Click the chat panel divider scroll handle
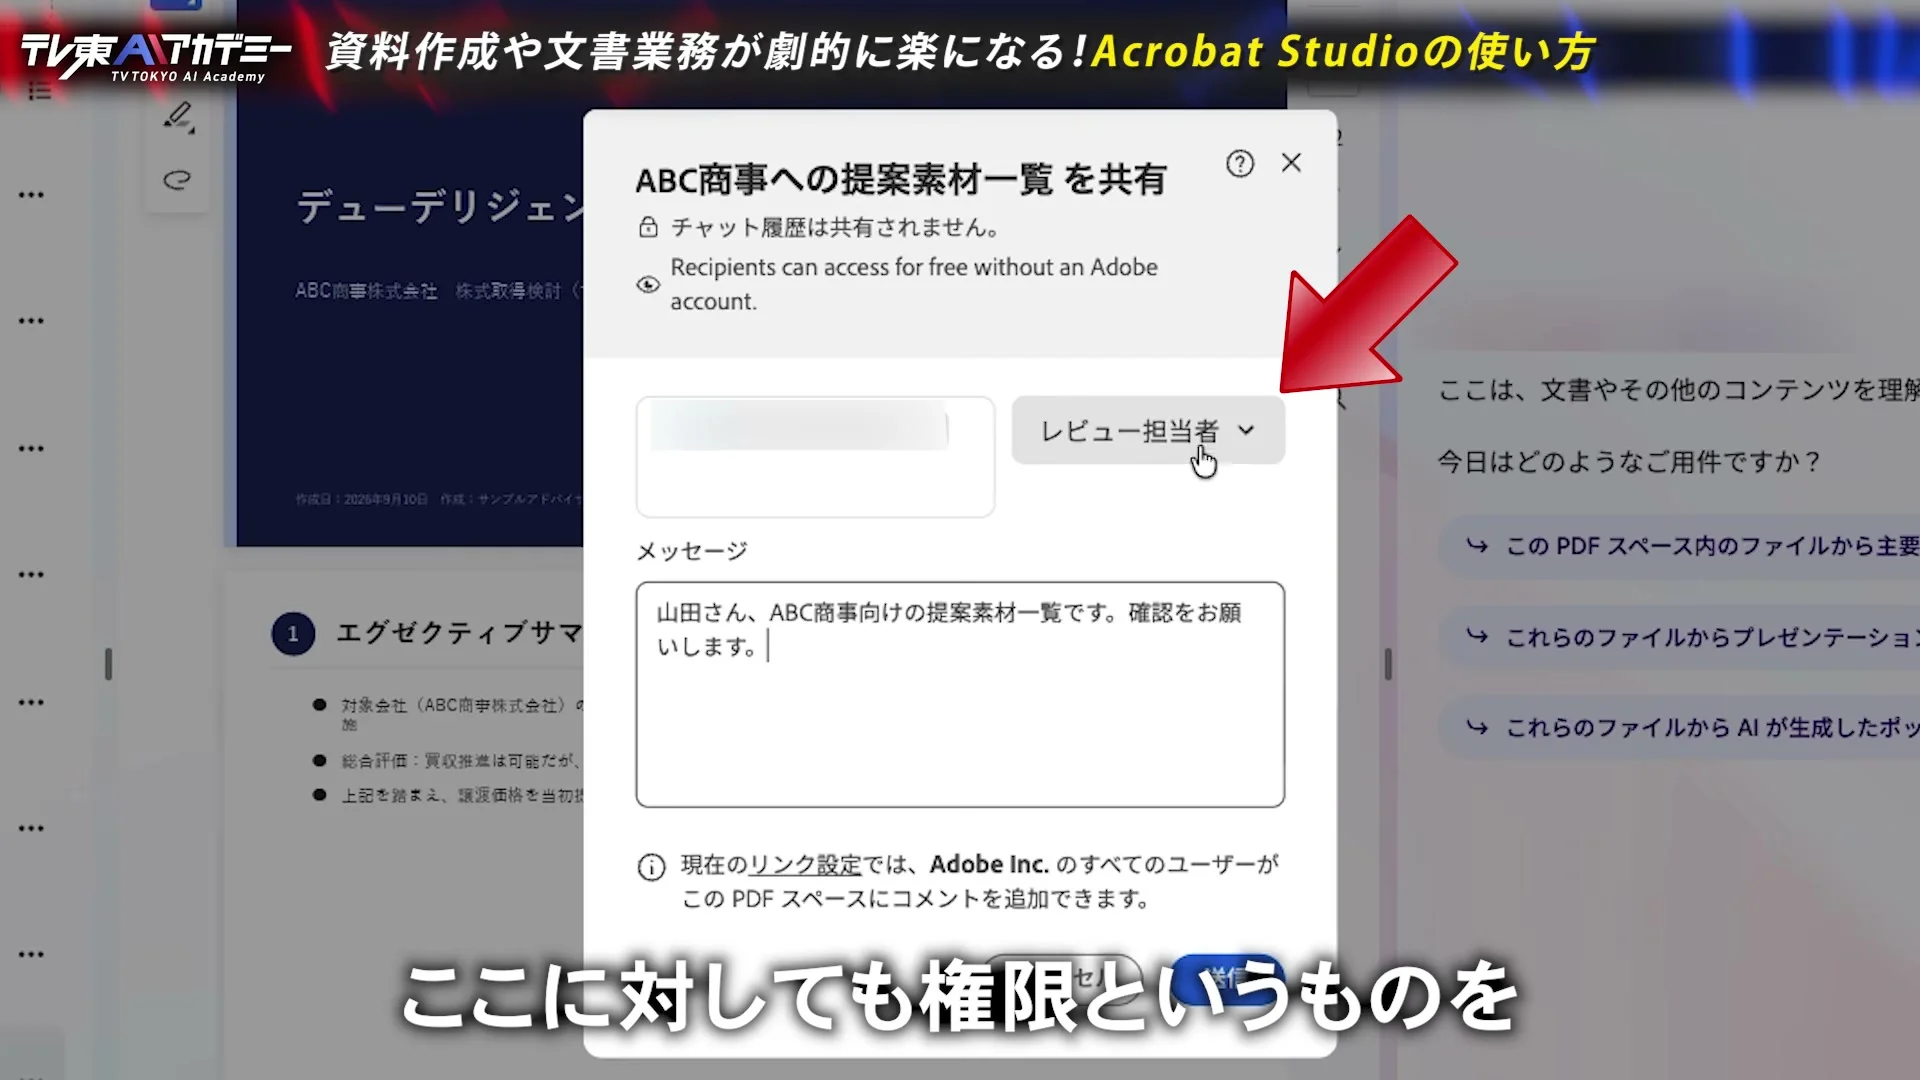Image resolution: width=1920 pixels, height=1080 pixels. click(x=1388, y=664)
